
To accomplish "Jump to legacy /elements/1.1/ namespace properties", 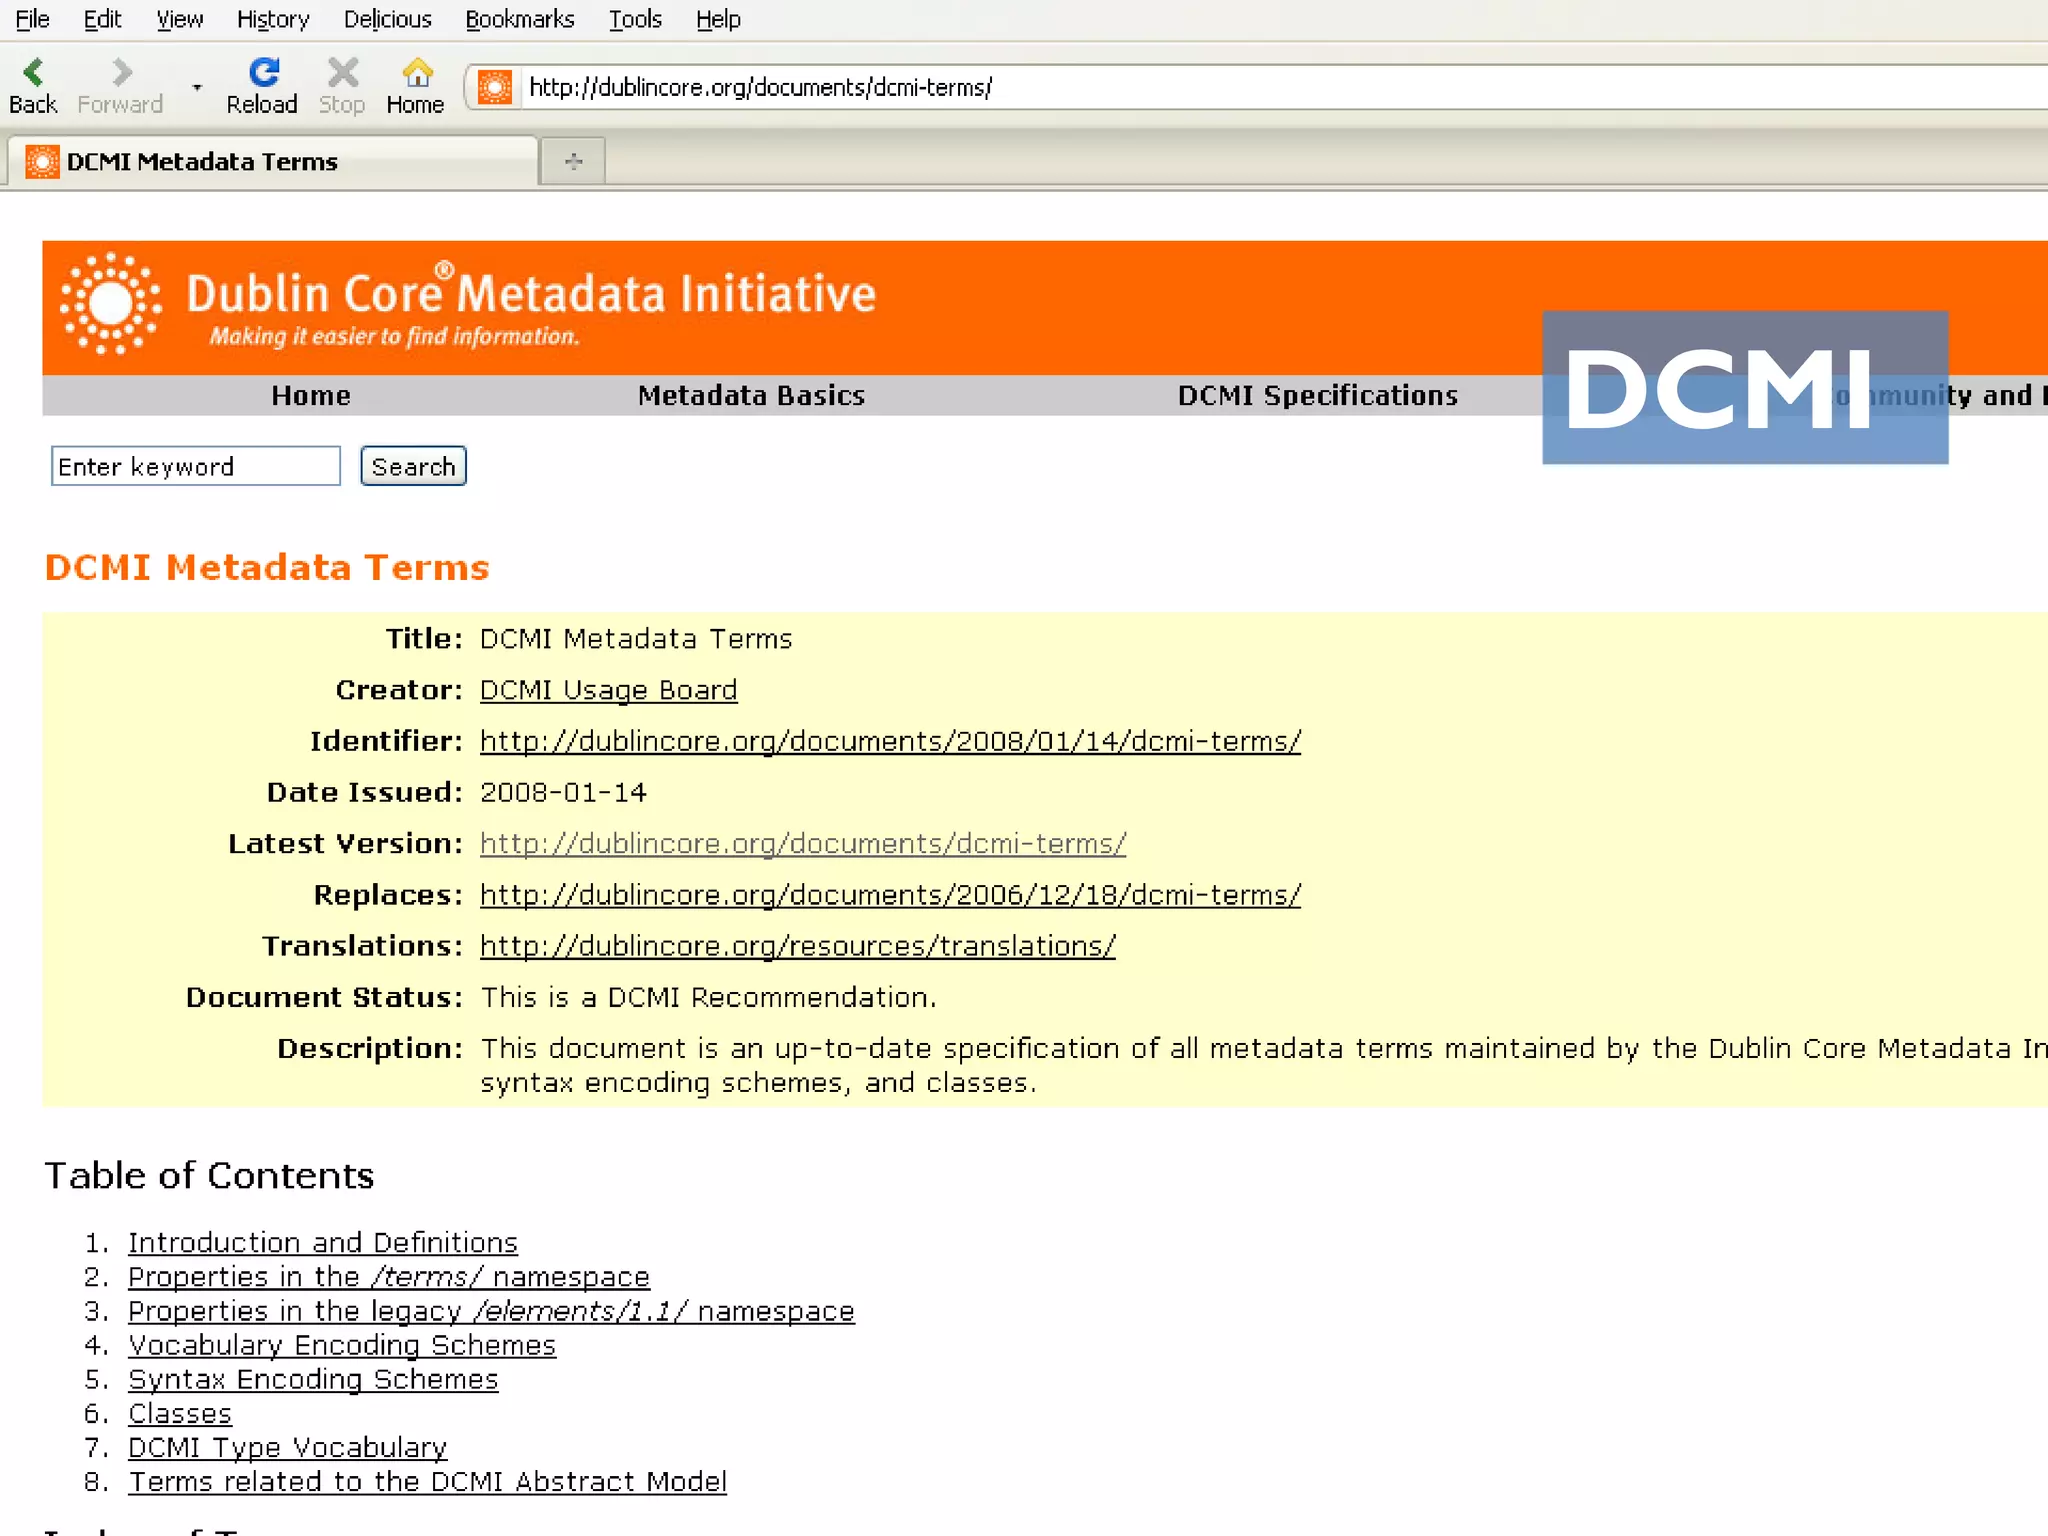I will pyautogui.click(x=491, y=1310).
